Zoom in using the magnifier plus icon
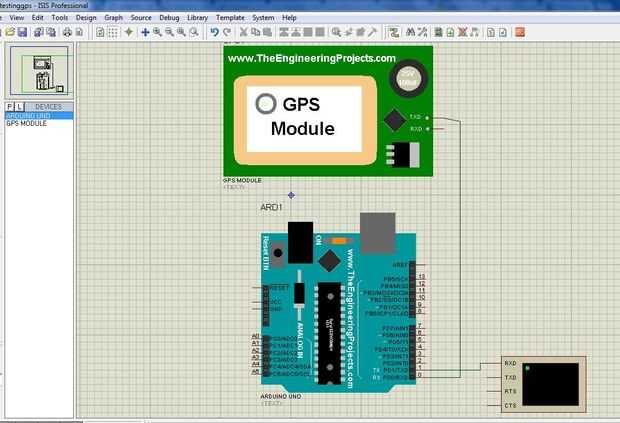Viewport: 620px width, 423px height. point(157,32)
